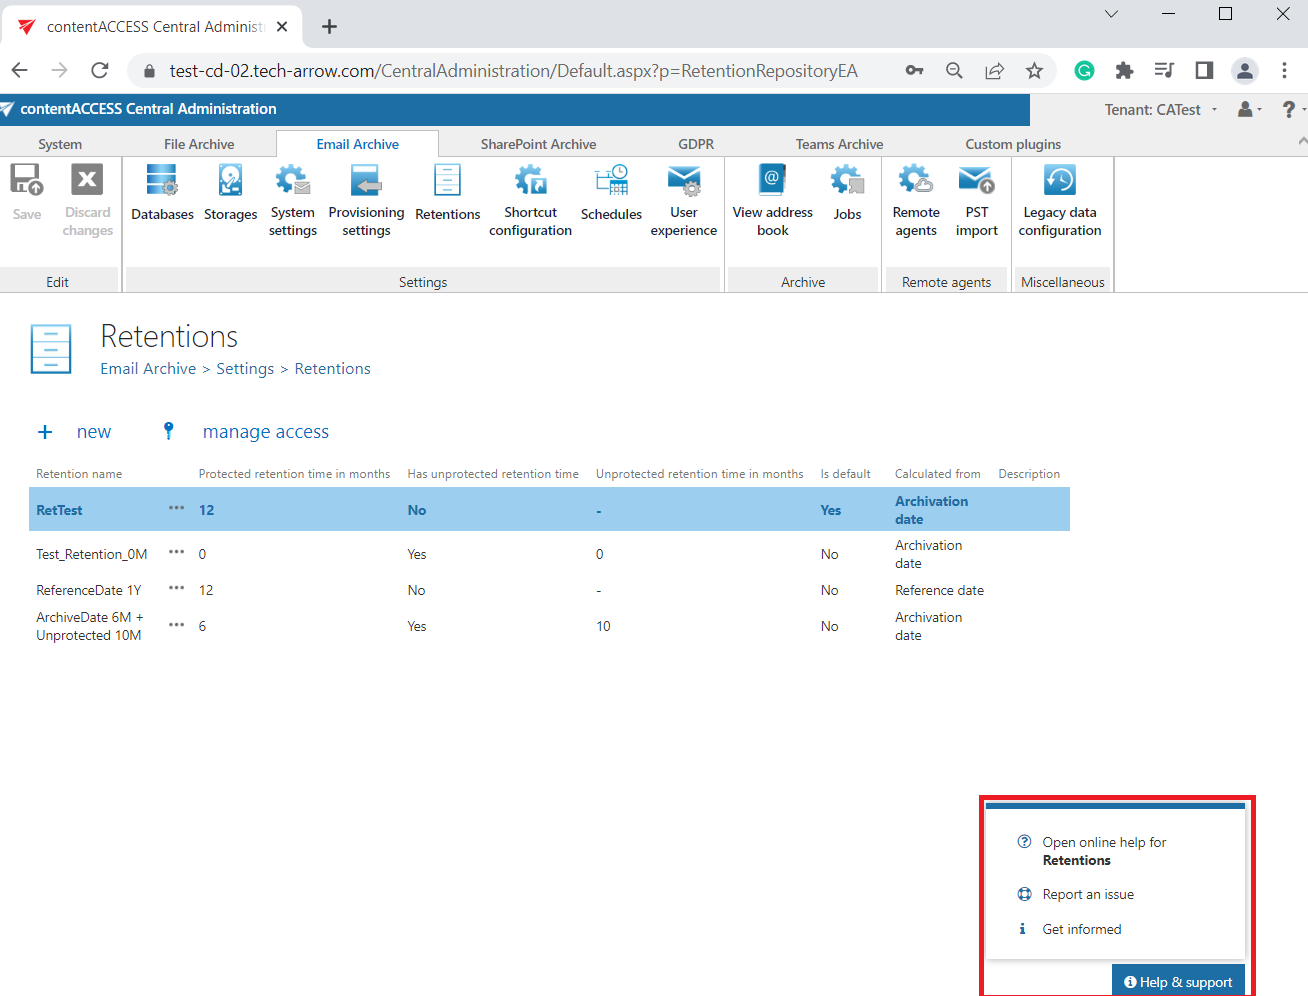Click the new retention button
Image resolution: width=1308 pixels, height=996 pixels.
point(76,432)
